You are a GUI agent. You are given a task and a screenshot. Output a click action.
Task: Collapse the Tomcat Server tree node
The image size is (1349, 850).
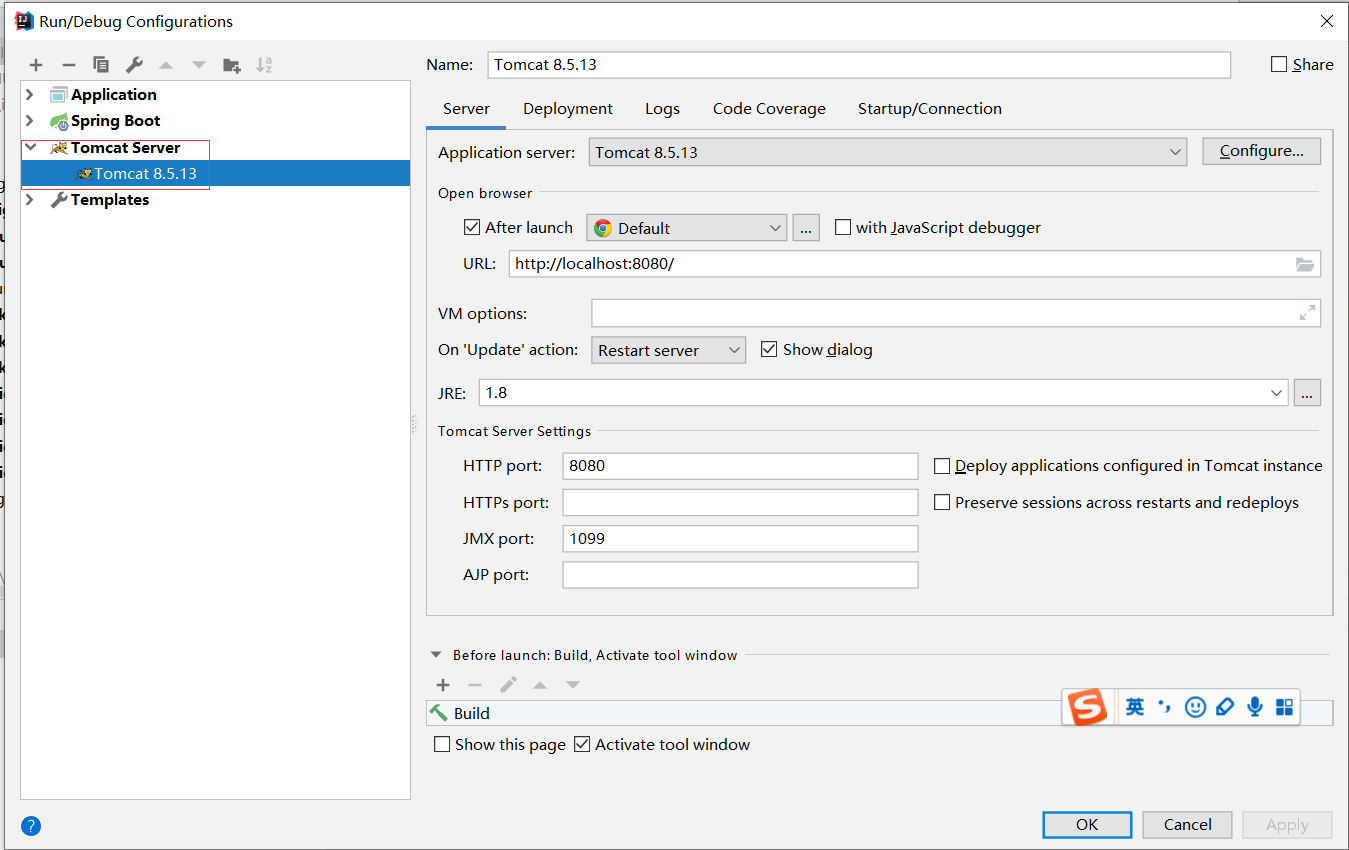[30, 147]
